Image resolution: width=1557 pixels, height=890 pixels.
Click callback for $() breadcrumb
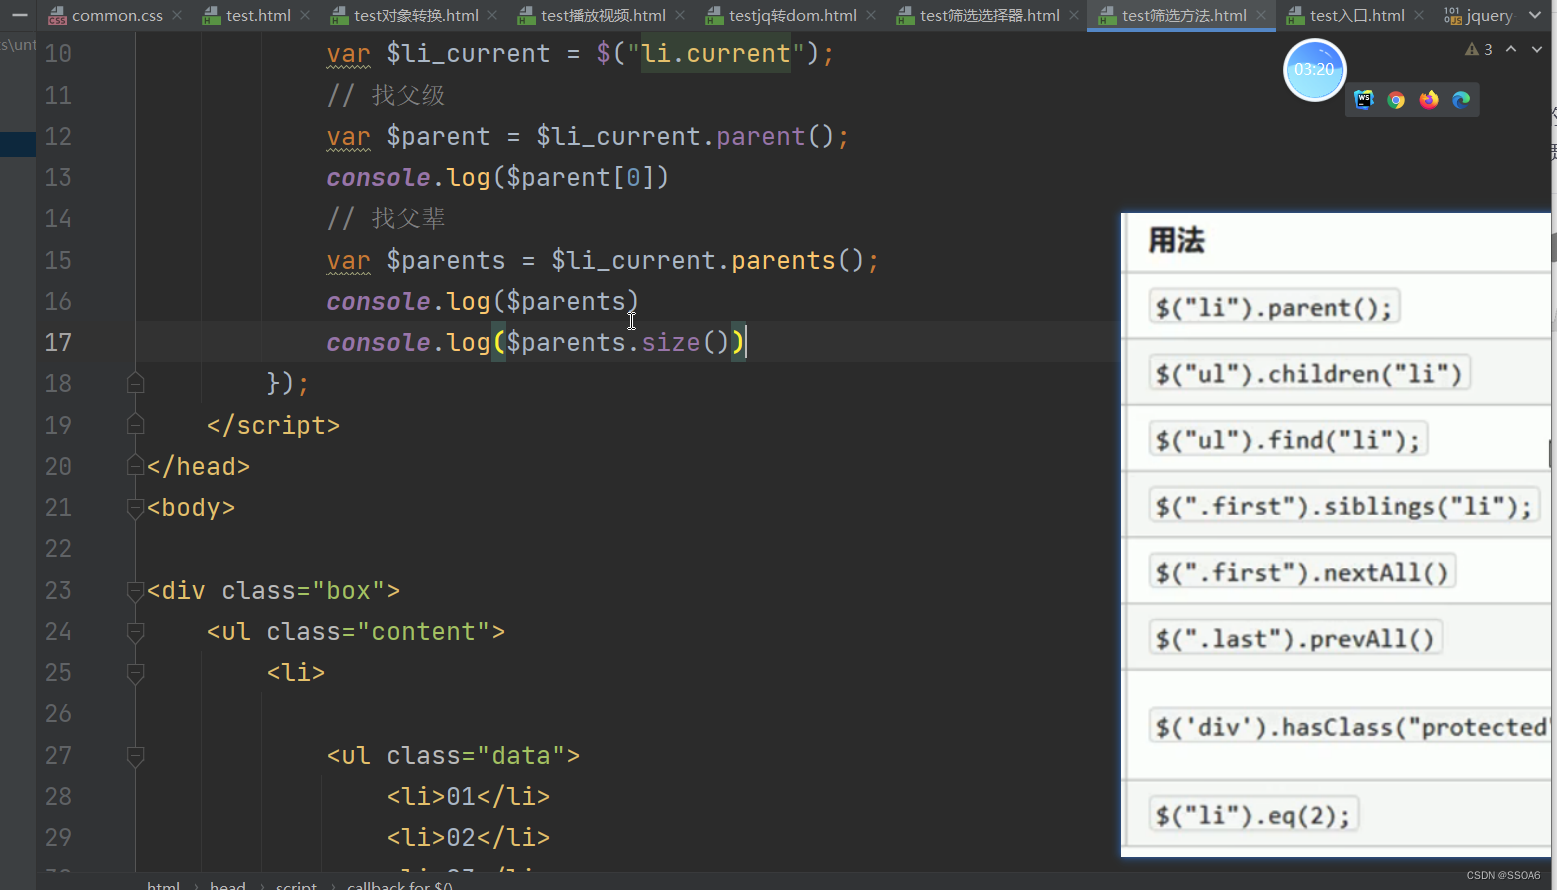click(x=400, y=884)
